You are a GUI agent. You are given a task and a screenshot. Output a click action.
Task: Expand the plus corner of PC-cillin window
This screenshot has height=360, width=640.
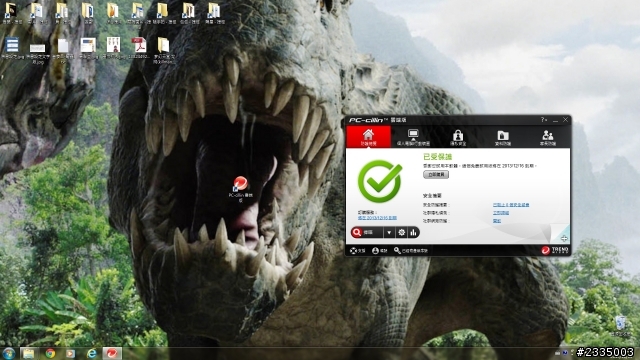[564, 238]
